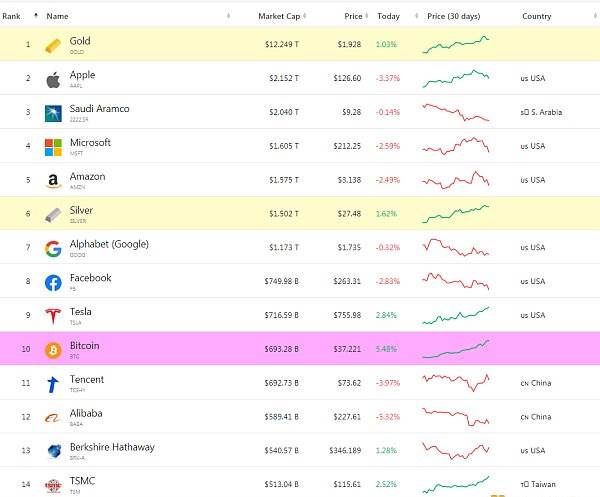
Task: Open the Facebook company link
Action: point(91,278)
